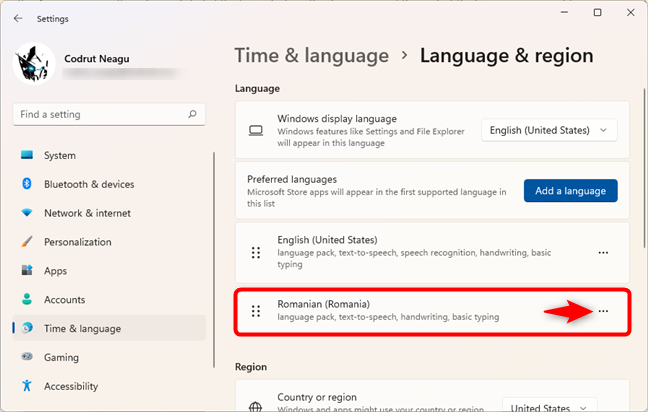The width and height of the screenshot is (648, 412).
Task: Close the Settings window
Action: (x=631, y=13)
